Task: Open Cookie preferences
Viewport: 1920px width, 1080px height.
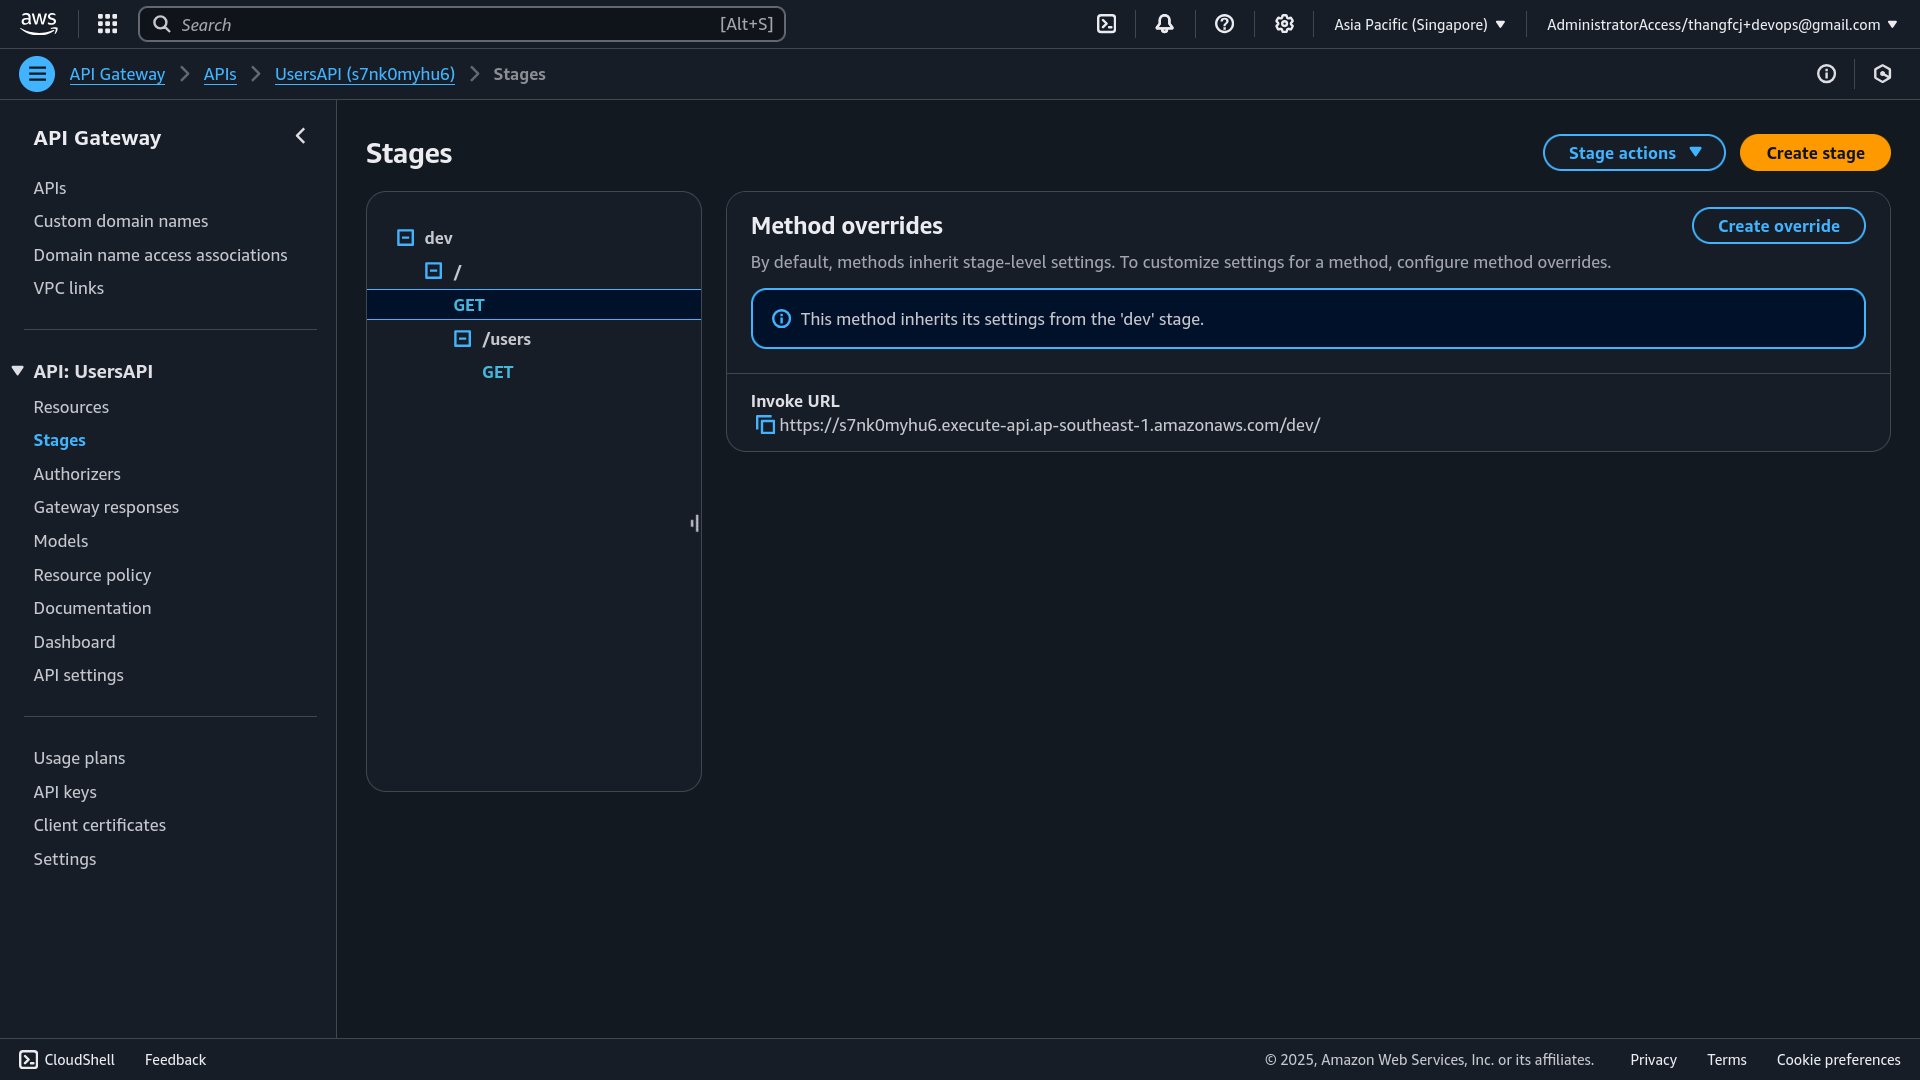Action: click(x=1838, y=1060)
